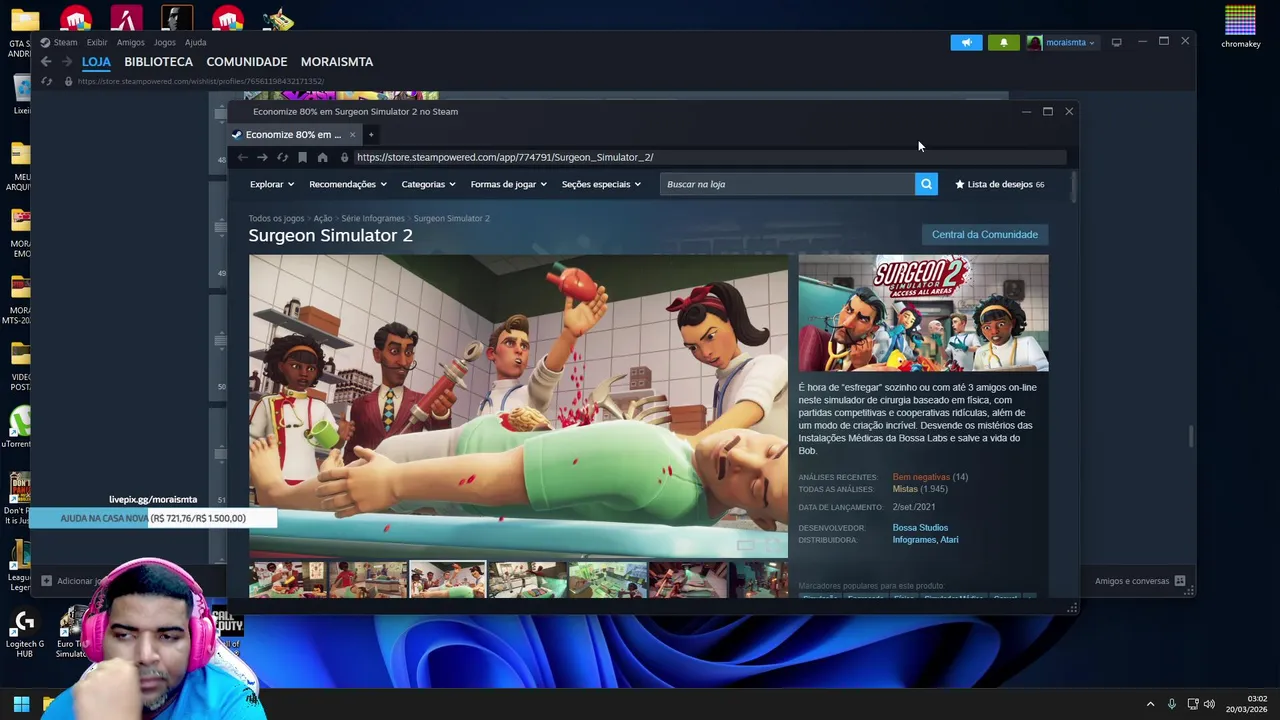Image resolution: width=1280 pixels, height=720 pixels.
Task: Open the Recycle Bin on the desktop
Action: pos(20,95)
